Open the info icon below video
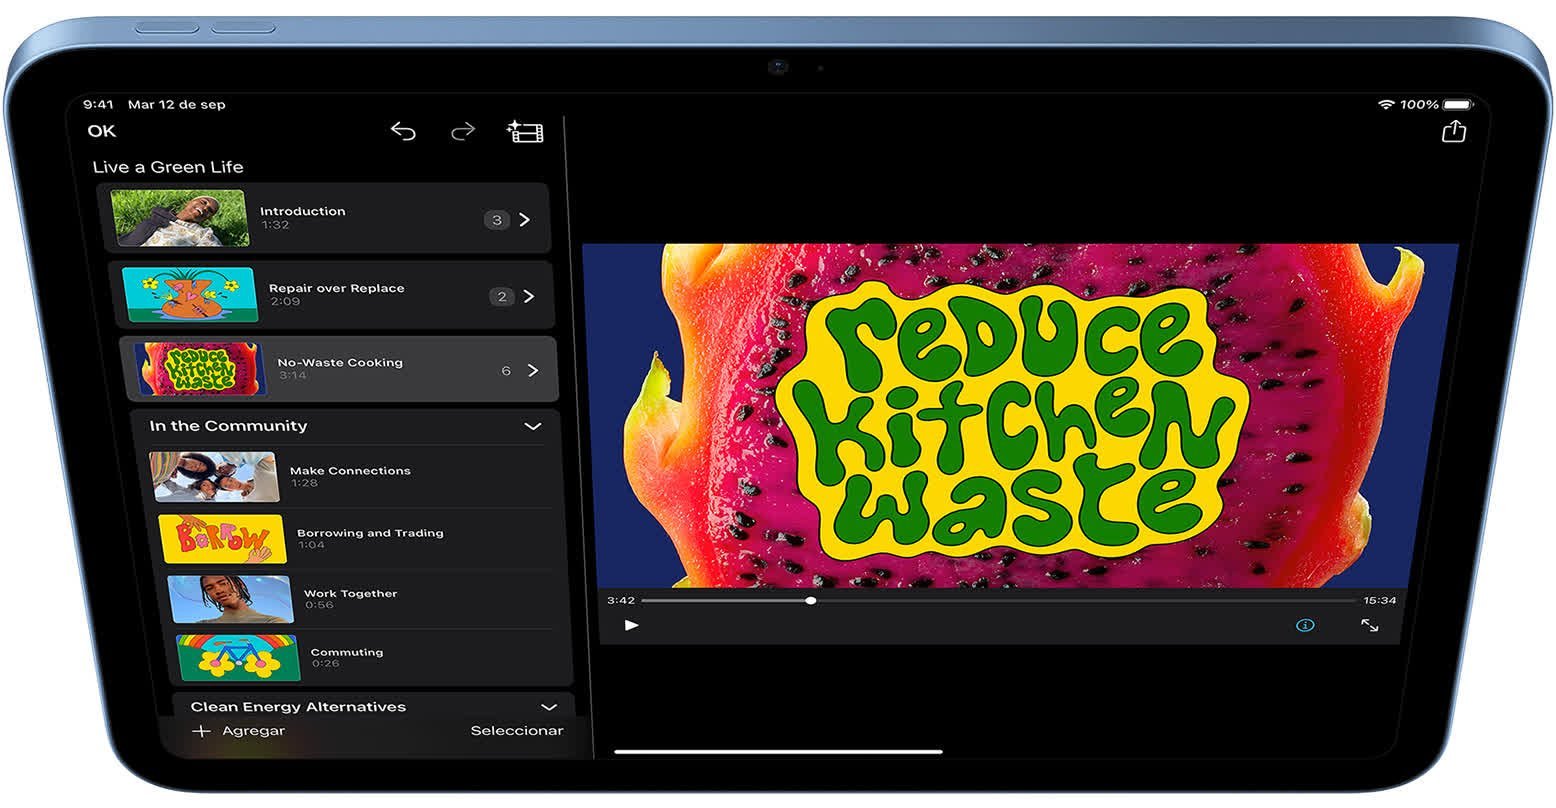The image size is (1556, 808). pyautogui.click(x=1305, y=625)
